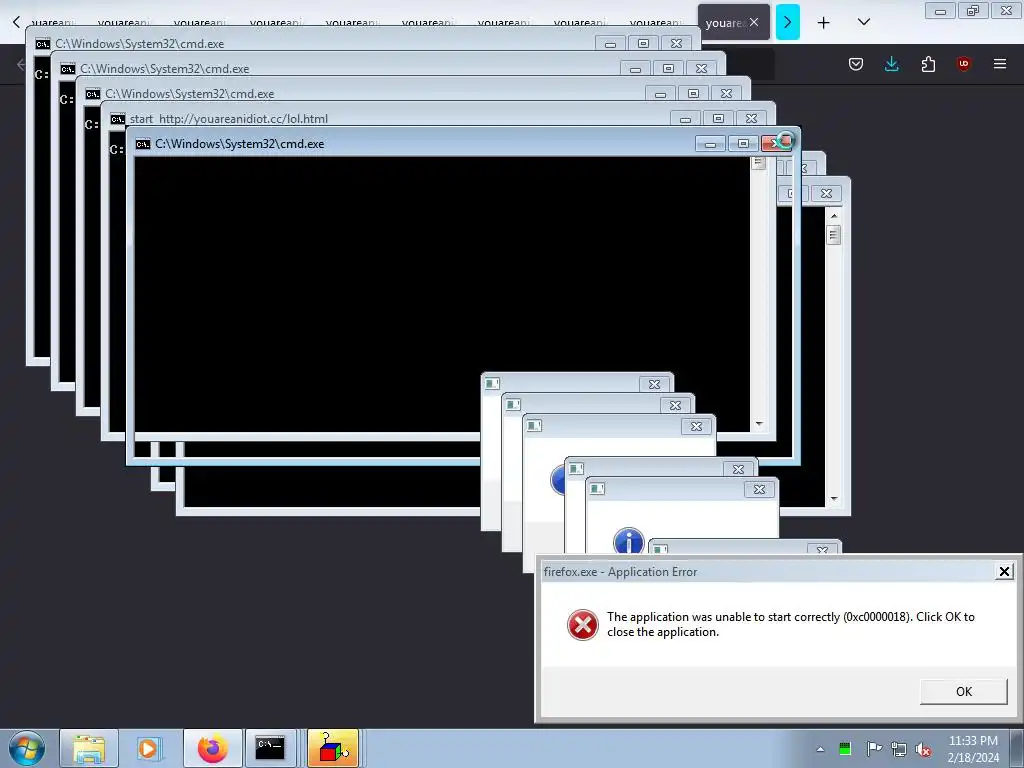The height and width of the screenshot is (768, 1024).
Task: Minimize the Firefox browser window
Action: (x=940, y=11)
